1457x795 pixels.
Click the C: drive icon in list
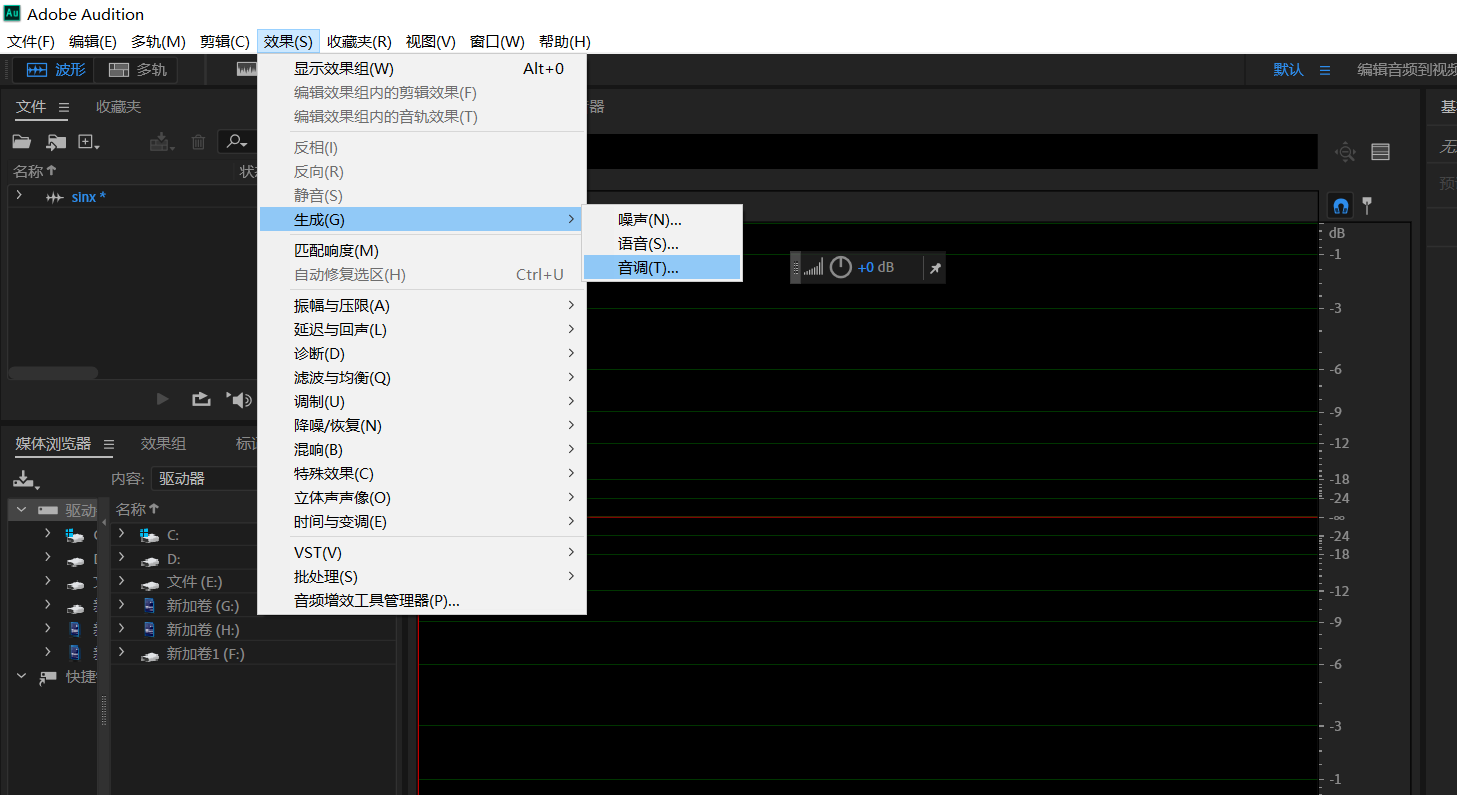149,535
